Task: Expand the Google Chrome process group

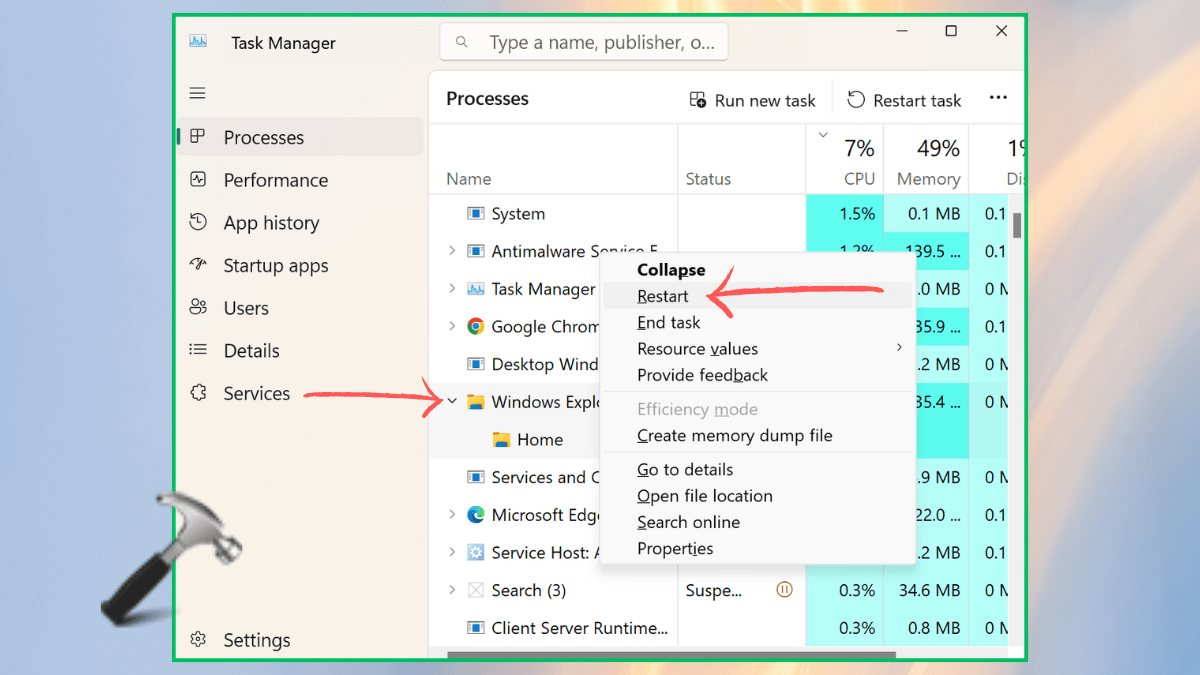Action: pos(453,326)
